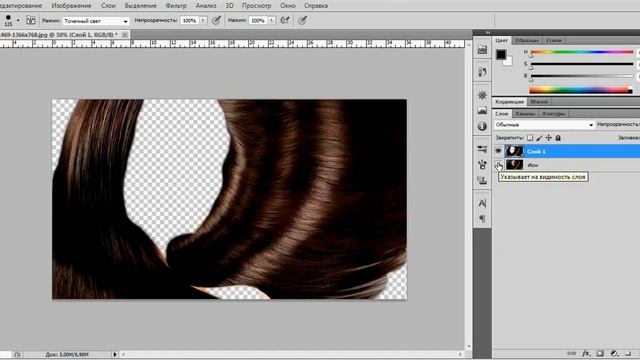Select Слой 1 layer thumbnail
Viewport: 640px width, 360px height.
point(514,151)
